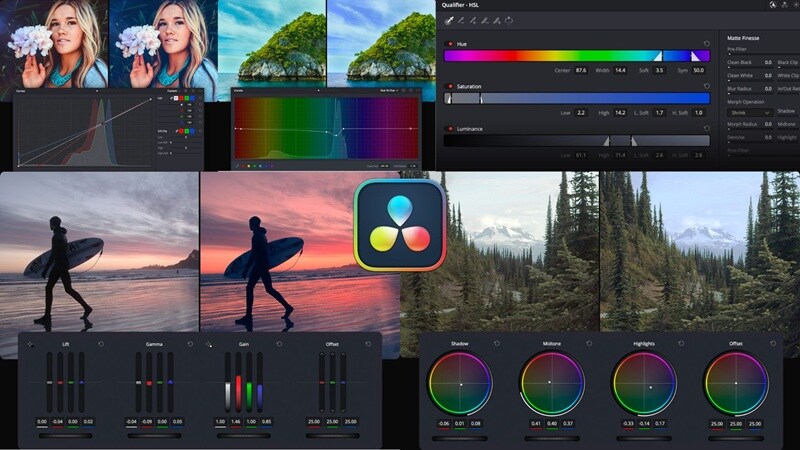The image size is (800, 450).
Task: Select the picker subtract tool in Qualifier
Action: (x=461, y=20)
